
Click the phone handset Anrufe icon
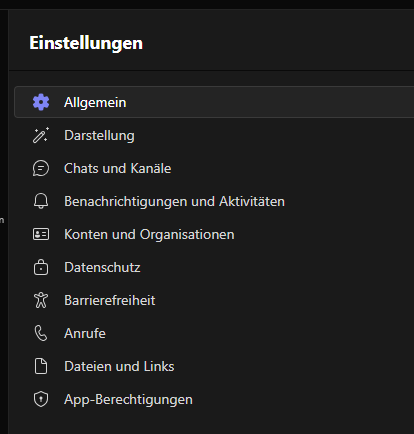pos(41,333)
